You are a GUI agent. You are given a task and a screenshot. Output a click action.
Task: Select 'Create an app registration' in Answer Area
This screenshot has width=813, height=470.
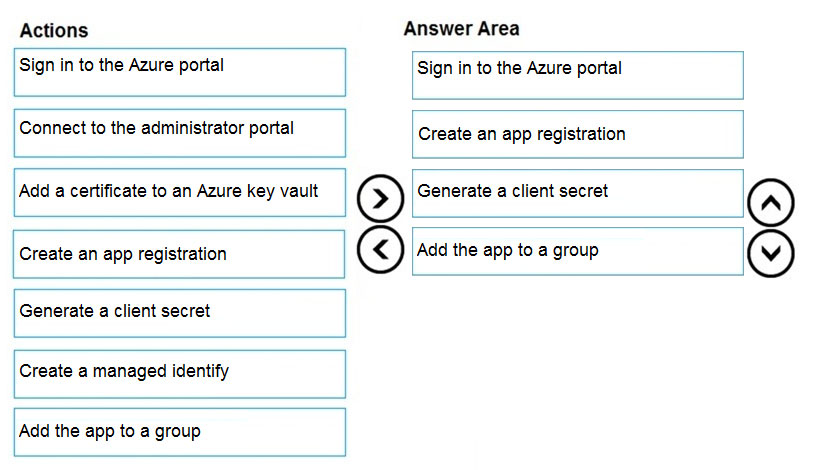coord(578,134)
